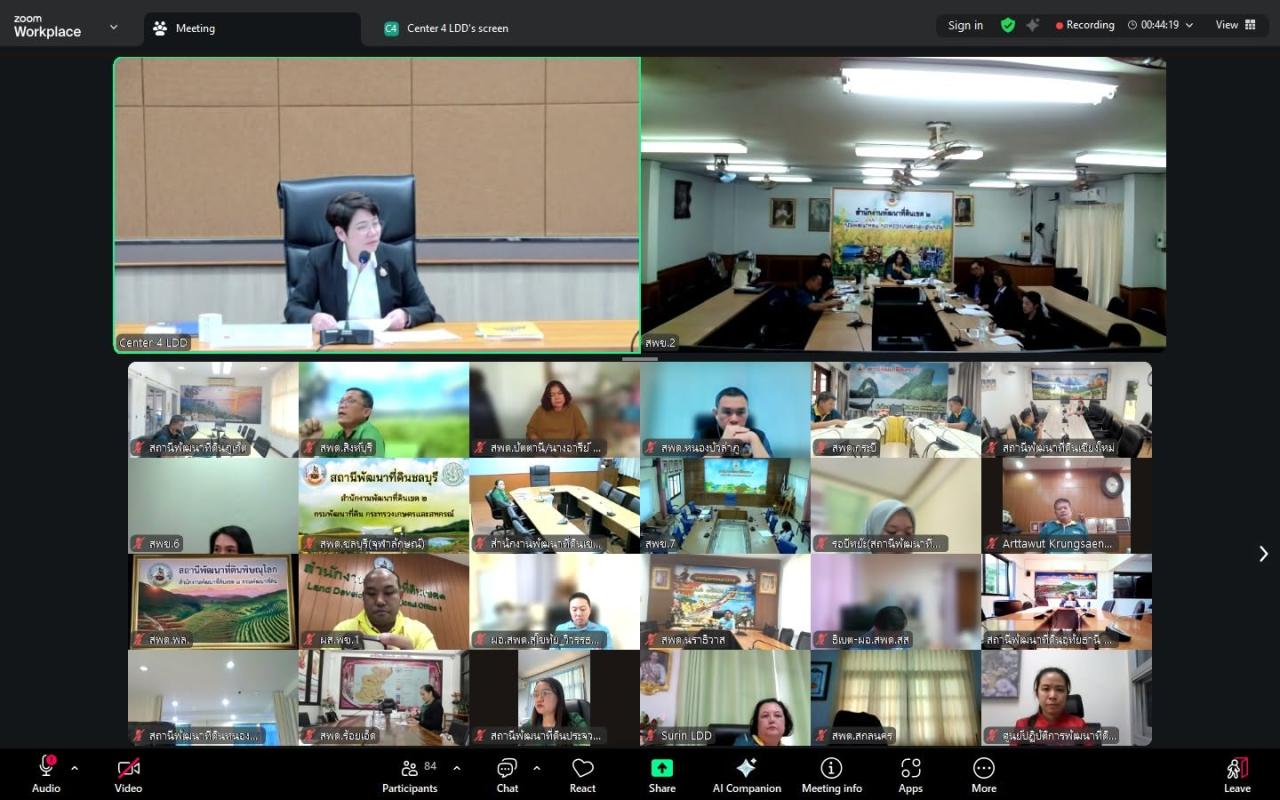Select the สพด.ร้อยเอ็ด participant tile
1280x800 pixels.
point(384,698)
